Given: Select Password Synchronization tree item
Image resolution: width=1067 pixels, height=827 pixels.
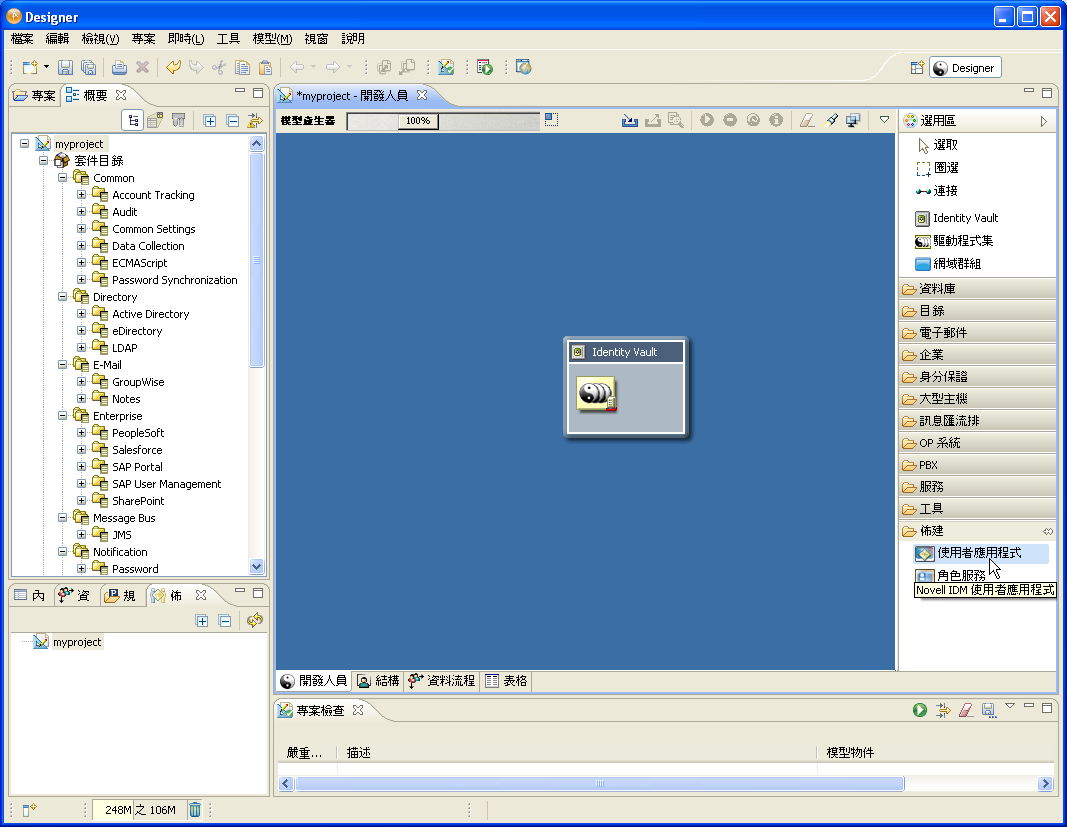Looking at the screenshot, I should 175,280.
